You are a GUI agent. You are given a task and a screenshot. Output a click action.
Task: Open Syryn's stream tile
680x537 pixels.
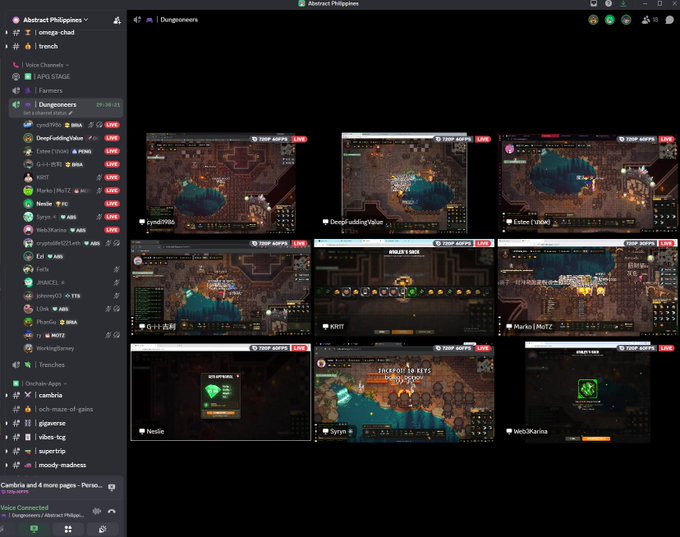pyautogui.click(x=404, y=393)
